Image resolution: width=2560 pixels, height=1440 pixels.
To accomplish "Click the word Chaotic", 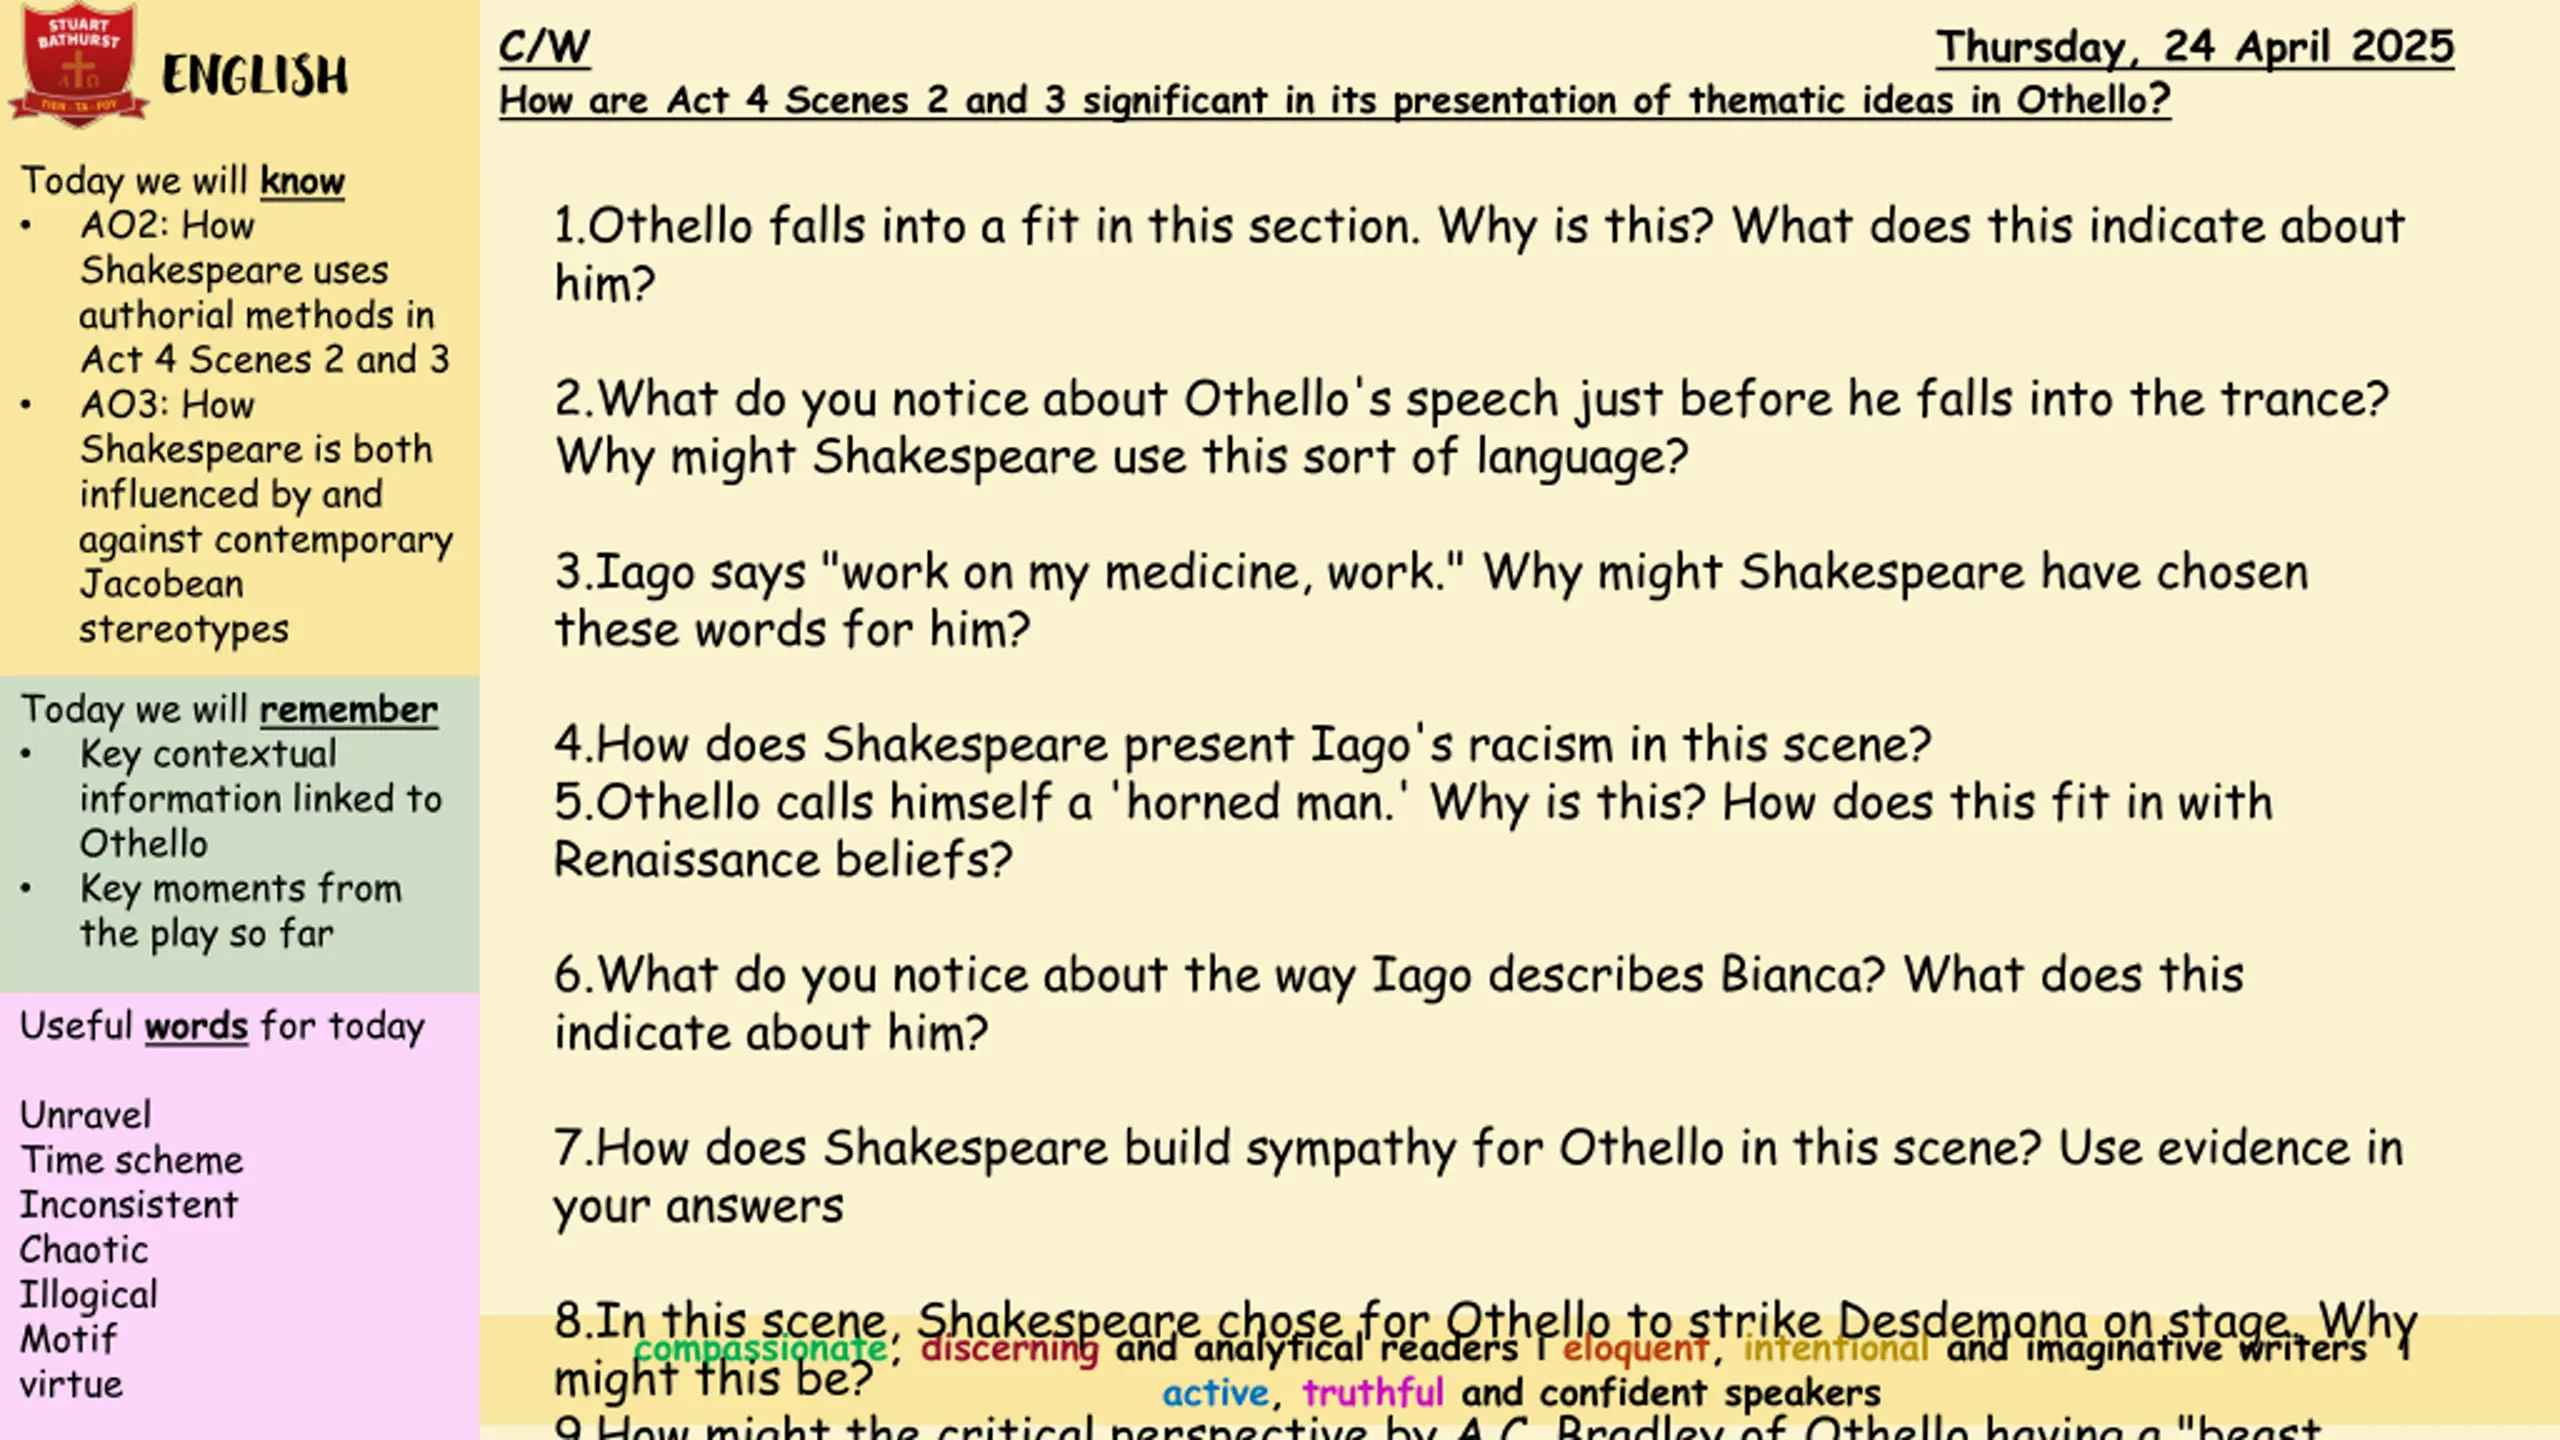I will (x=84, y=1250).
